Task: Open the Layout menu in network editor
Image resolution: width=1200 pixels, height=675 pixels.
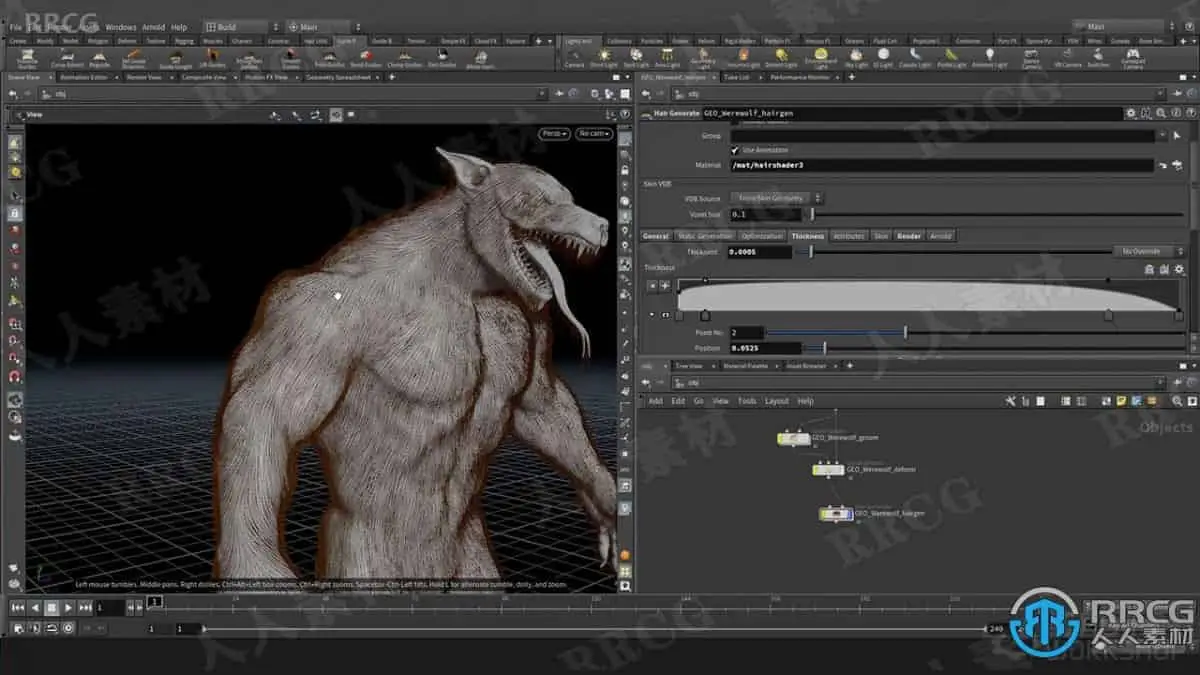Action: click(776, 401)
